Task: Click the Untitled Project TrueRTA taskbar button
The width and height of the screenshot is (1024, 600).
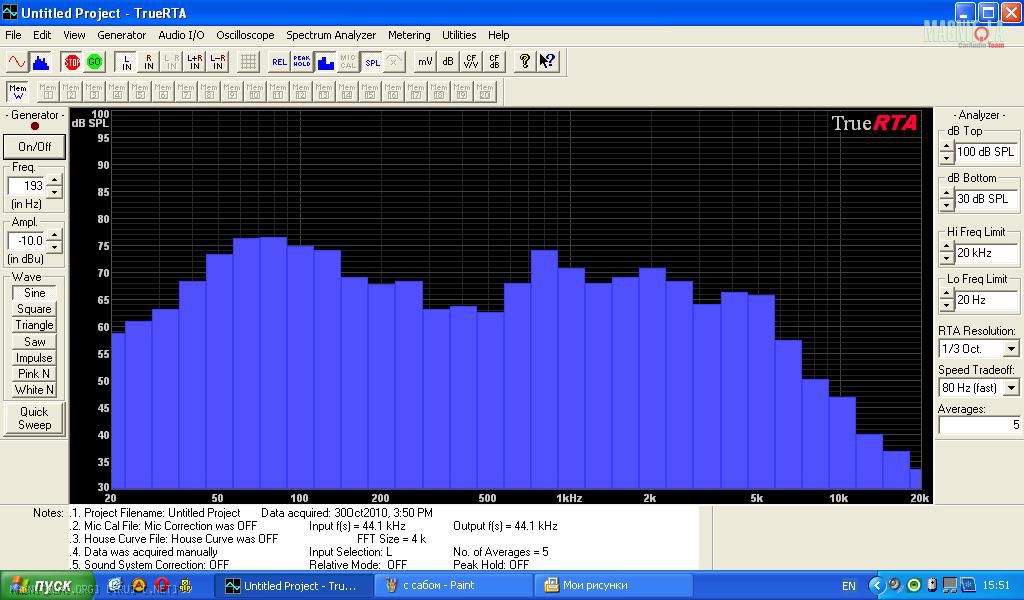Action: (295, 586)
